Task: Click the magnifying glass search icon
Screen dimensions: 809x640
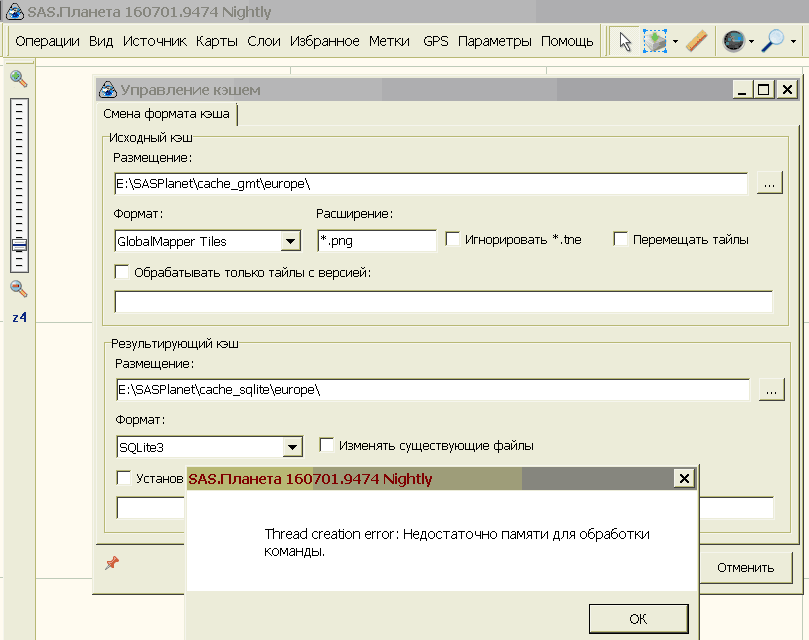Action: tap(773, 42)
